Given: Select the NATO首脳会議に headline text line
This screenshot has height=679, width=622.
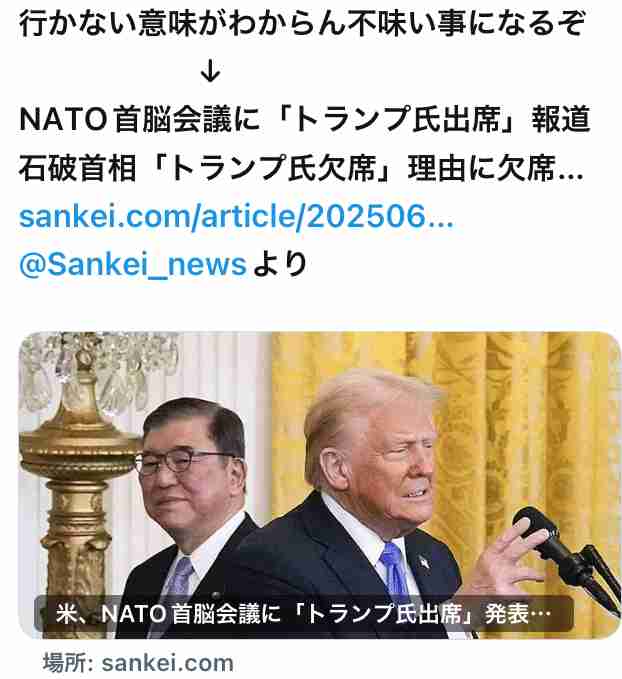Looking at the screenshot, I should click(305, 120).
